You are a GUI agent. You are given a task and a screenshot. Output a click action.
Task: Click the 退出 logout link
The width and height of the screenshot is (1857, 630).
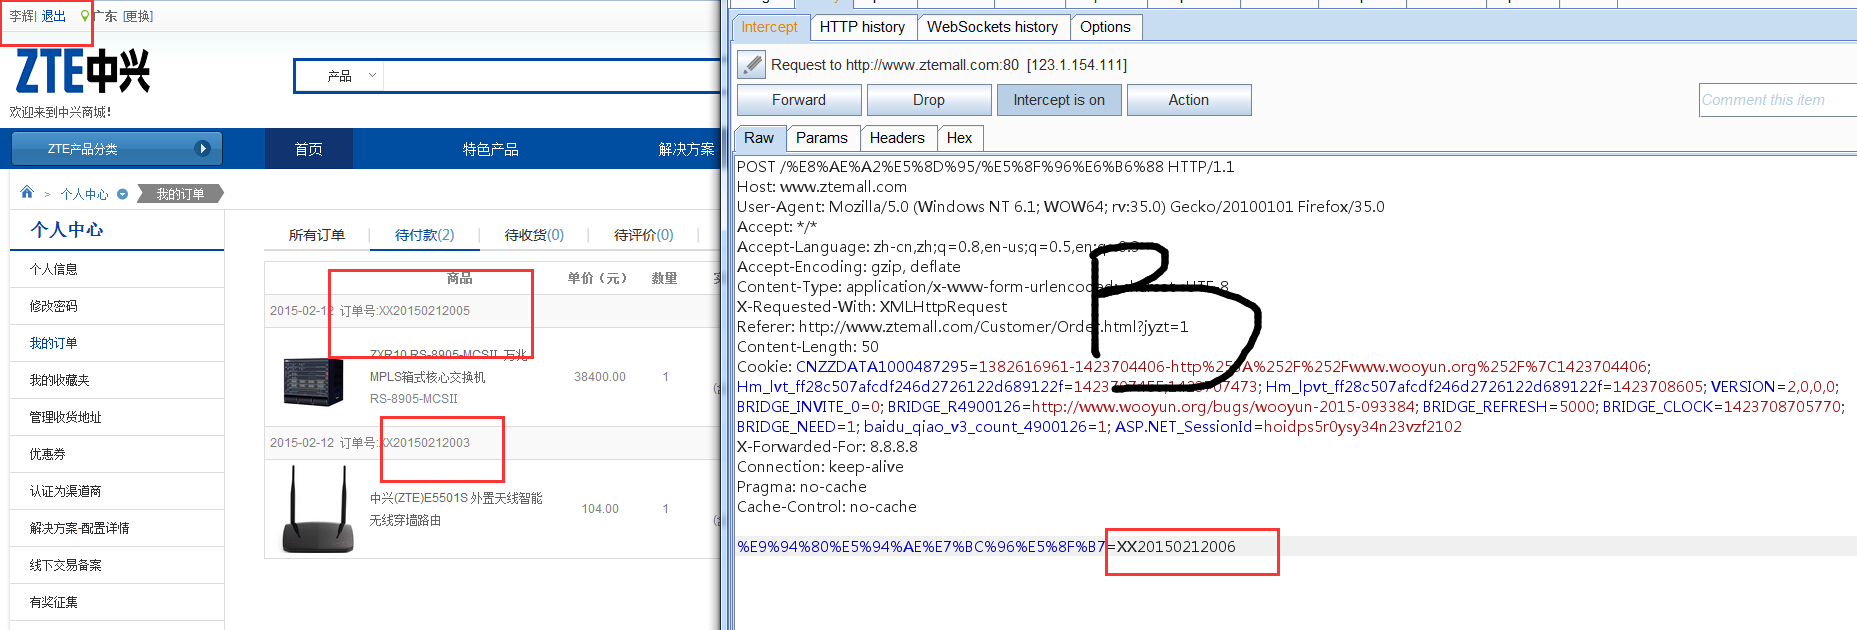click(53, 16)
